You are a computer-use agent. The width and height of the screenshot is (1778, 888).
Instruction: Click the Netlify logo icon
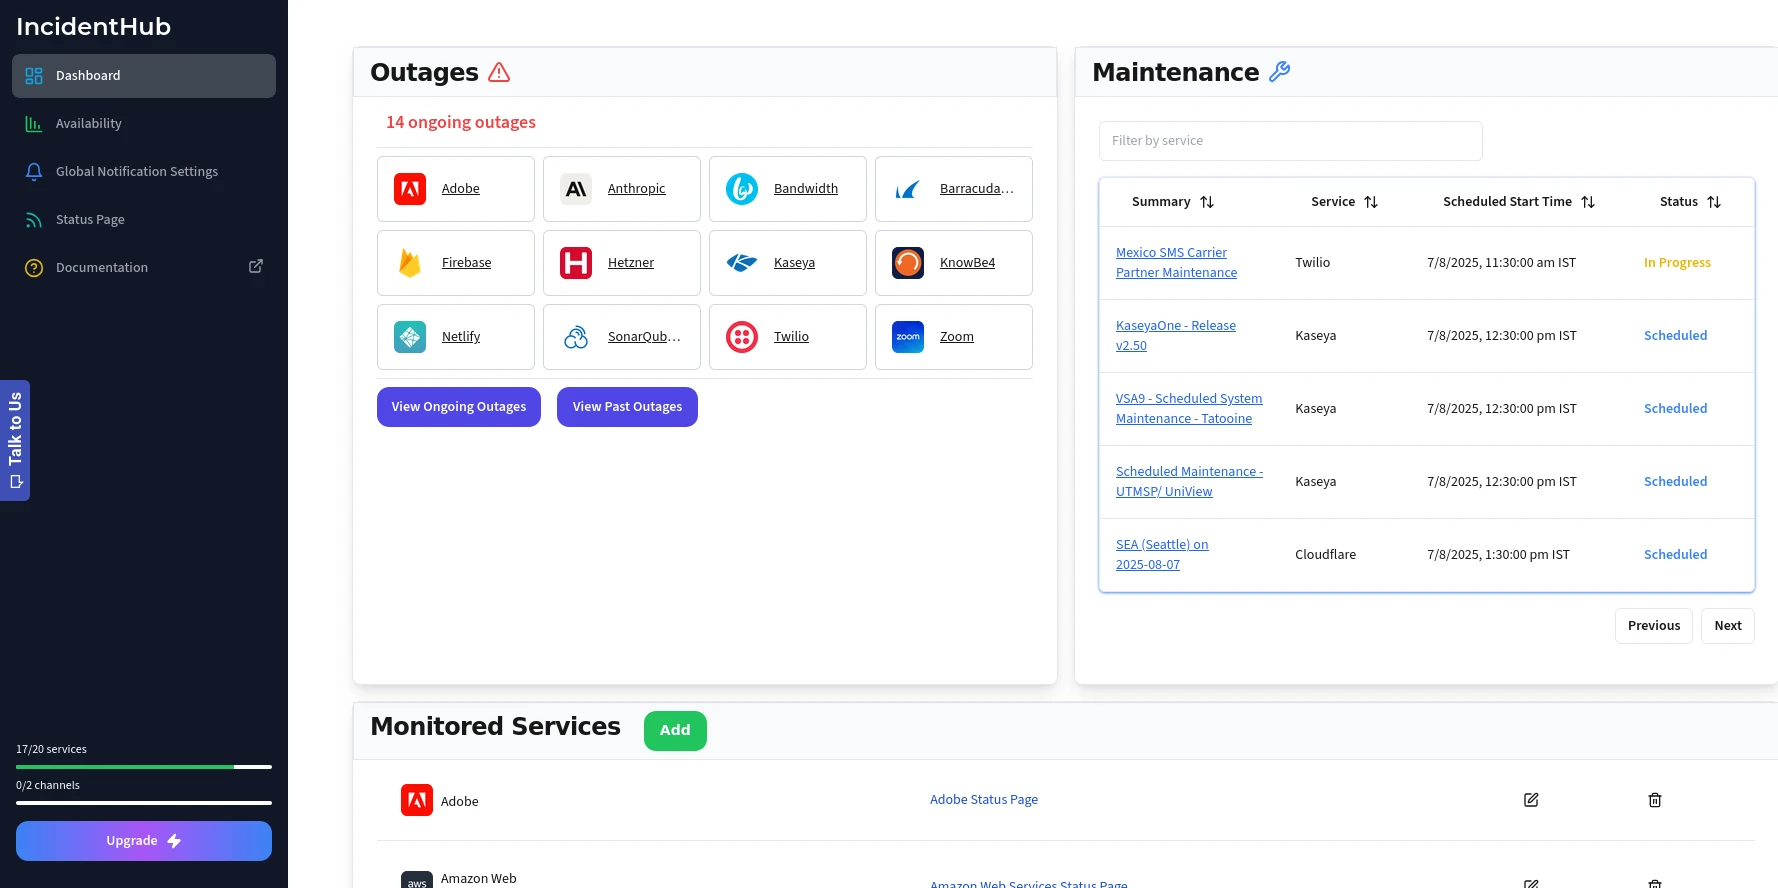410,337
